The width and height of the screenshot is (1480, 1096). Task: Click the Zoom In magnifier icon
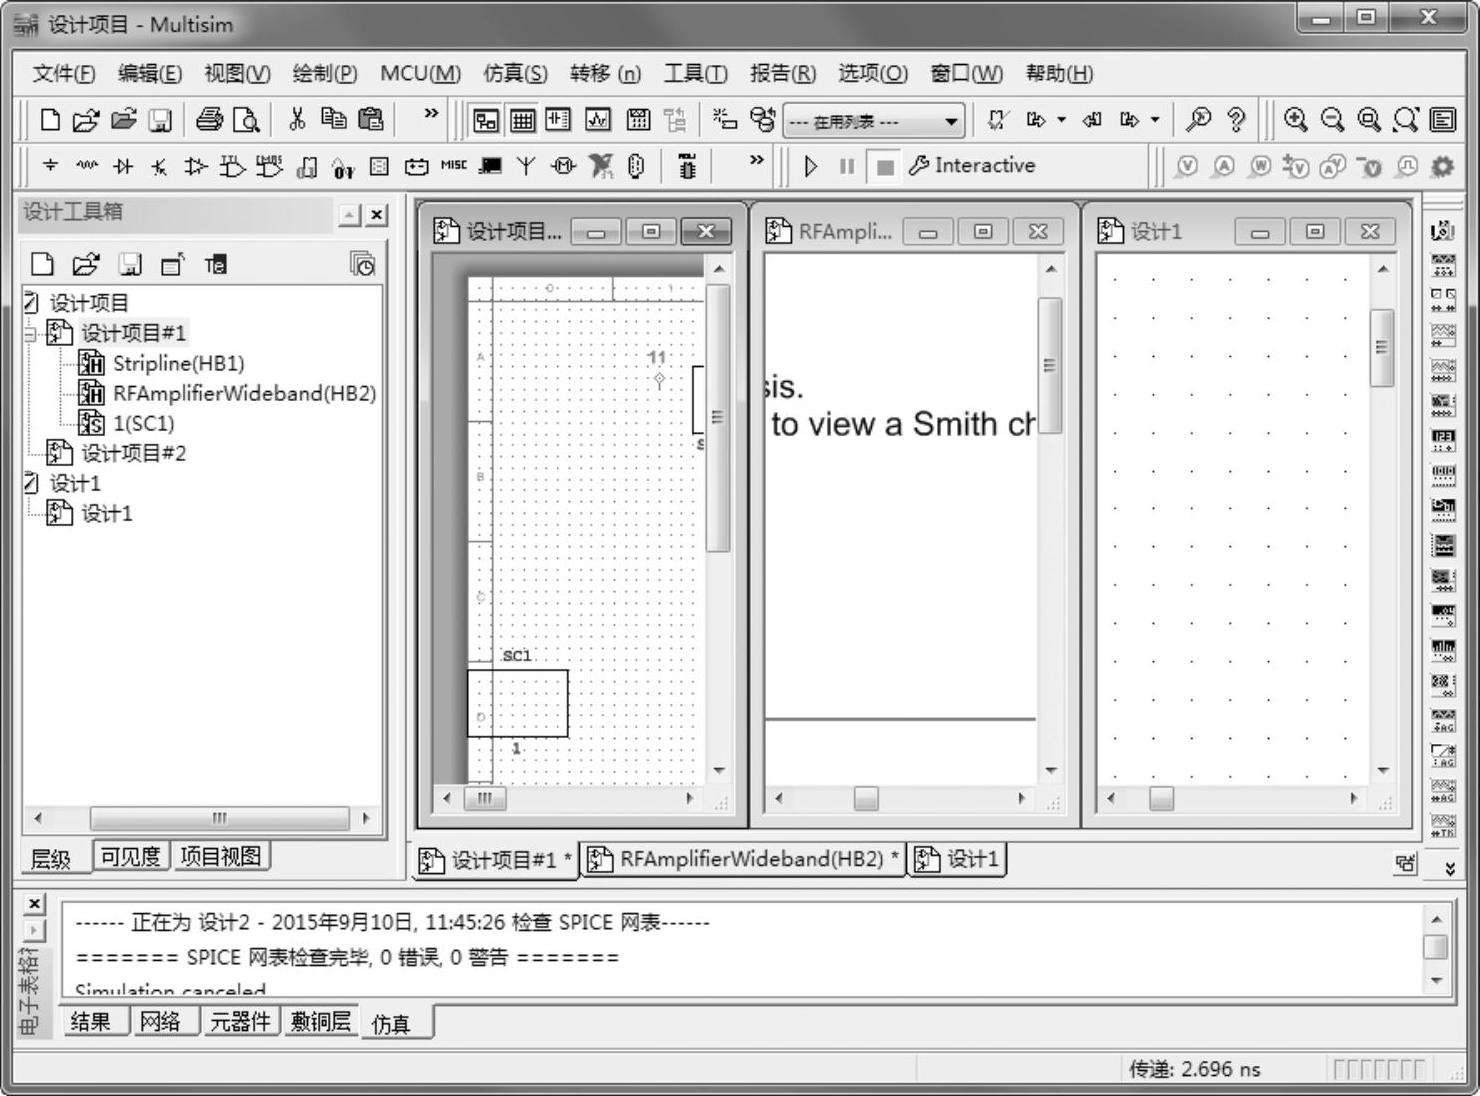1295,120
